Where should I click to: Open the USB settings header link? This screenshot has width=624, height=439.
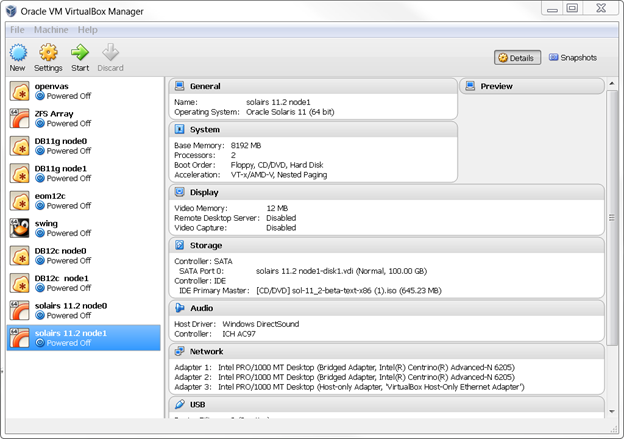click(x=197, y=405)
